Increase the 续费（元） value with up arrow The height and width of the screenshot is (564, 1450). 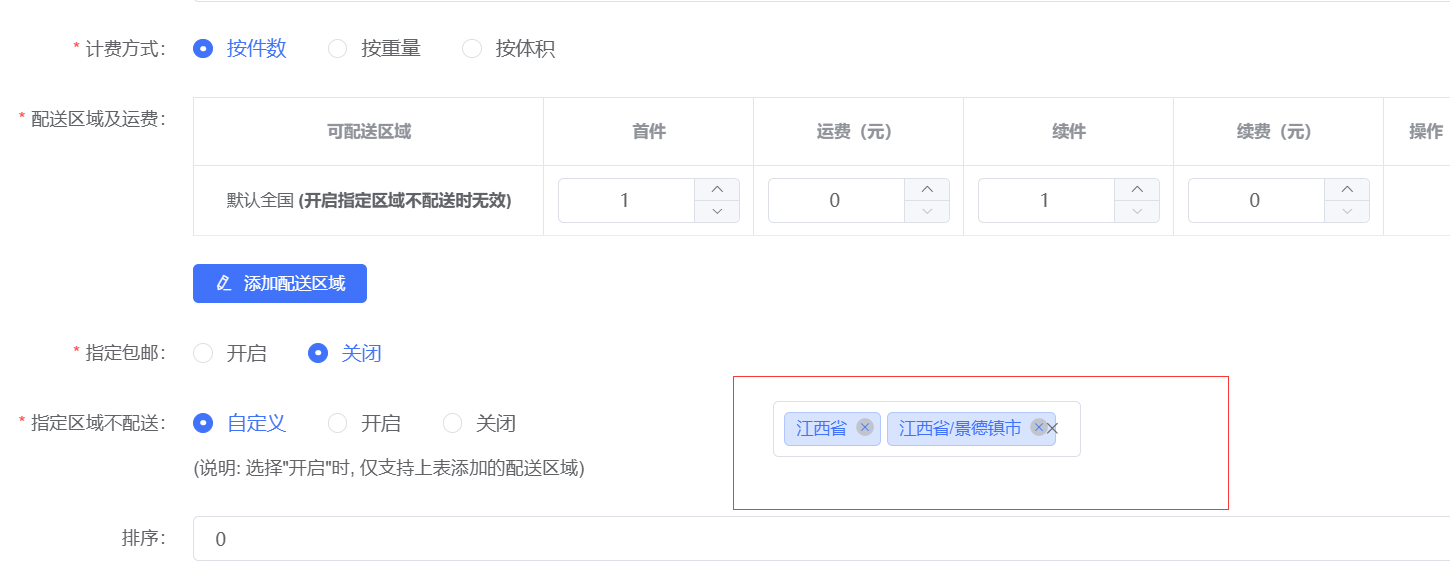[1347, 189]
